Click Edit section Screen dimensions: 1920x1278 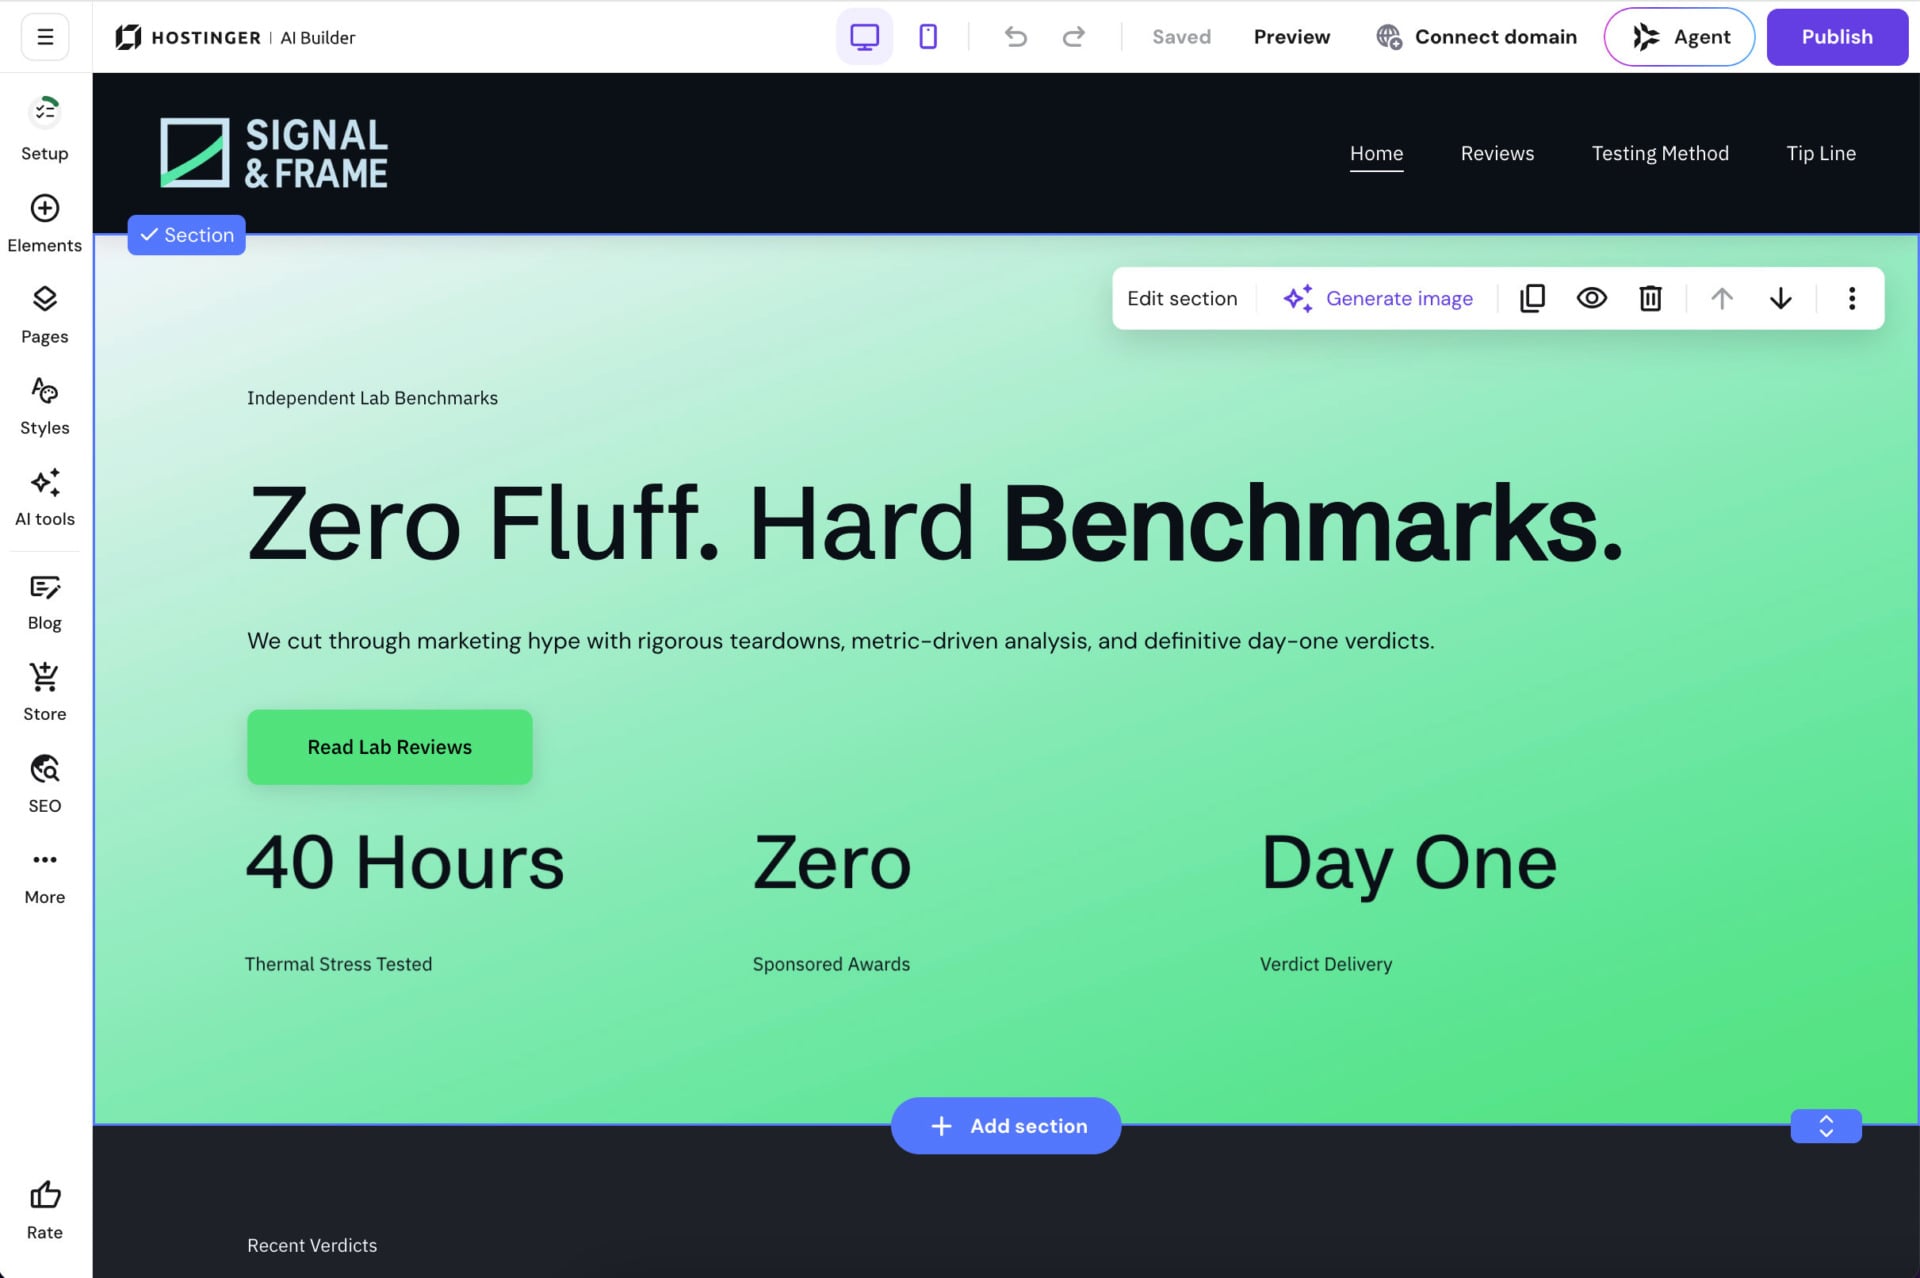click(x=1182, y=298)
